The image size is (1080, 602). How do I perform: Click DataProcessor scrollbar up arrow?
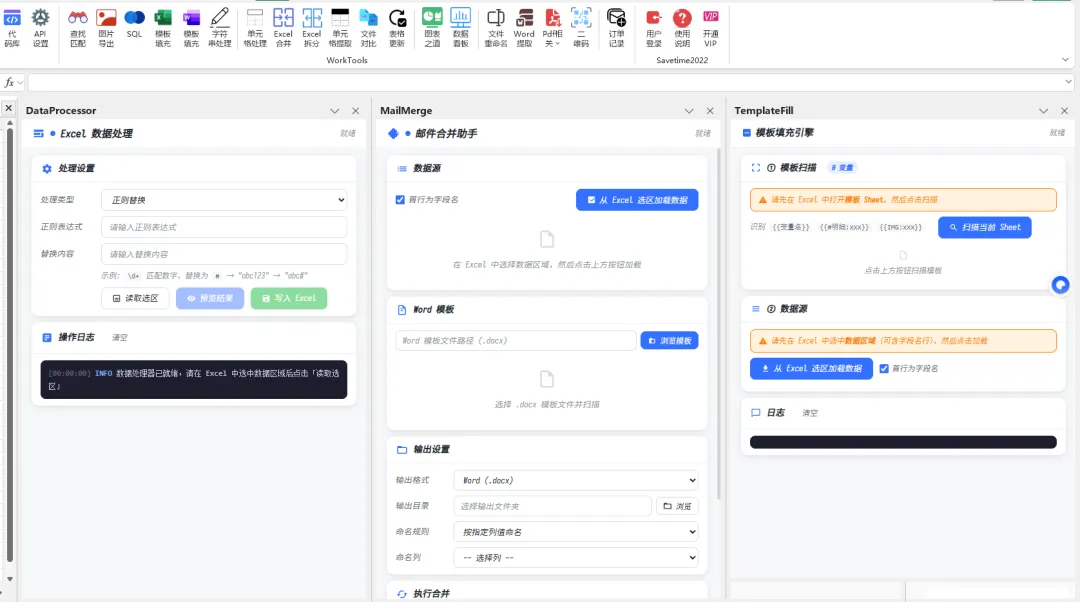coord(10,123)
